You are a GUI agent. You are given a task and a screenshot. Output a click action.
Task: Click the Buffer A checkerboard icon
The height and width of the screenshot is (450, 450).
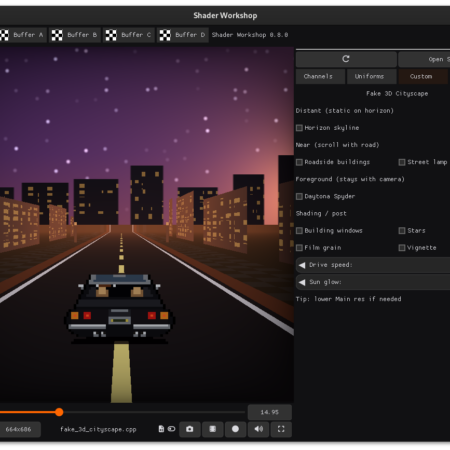pos(4,35)
